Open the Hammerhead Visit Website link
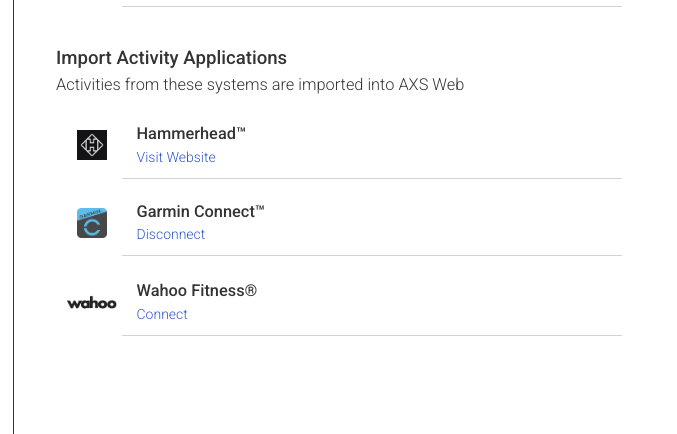This screenshot has height=434, width=677. coord(176,157)
